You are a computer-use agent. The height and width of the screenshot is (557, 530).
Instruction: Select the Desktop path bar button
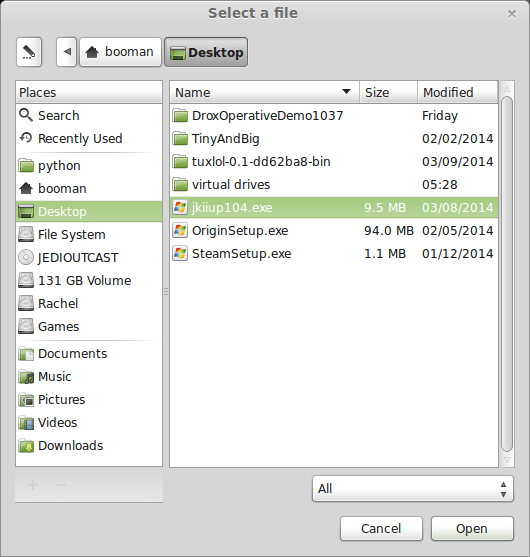206,52
